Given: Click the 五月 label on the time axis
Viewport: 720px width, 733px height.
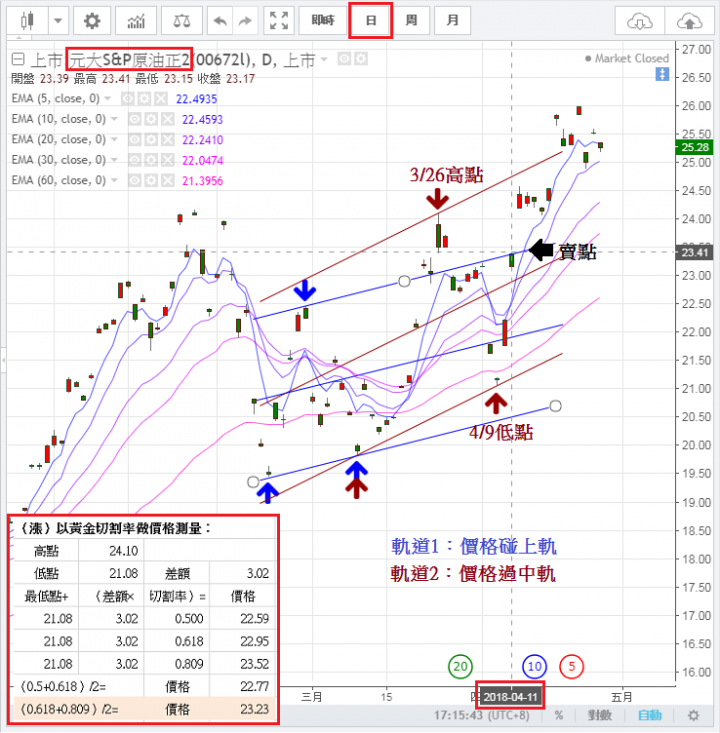Looking at the screenshot, I should 622,697.
